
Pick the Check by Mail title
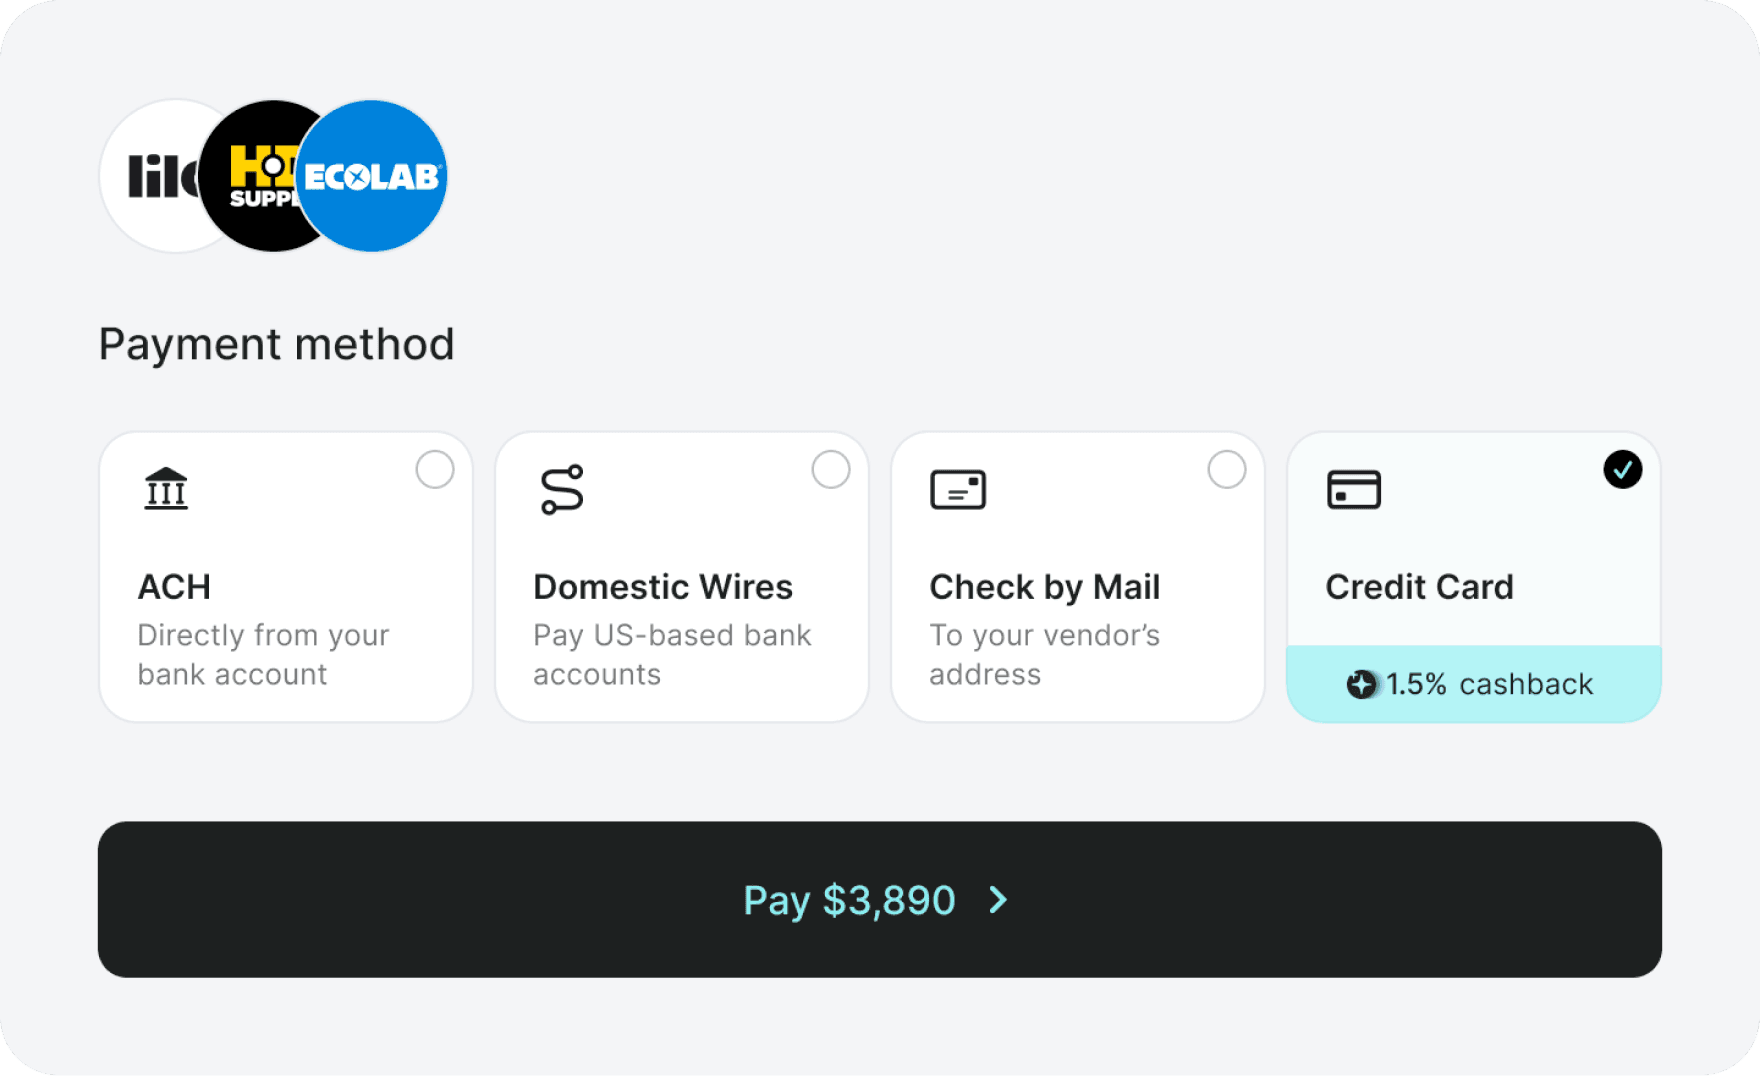[1044, 587]
